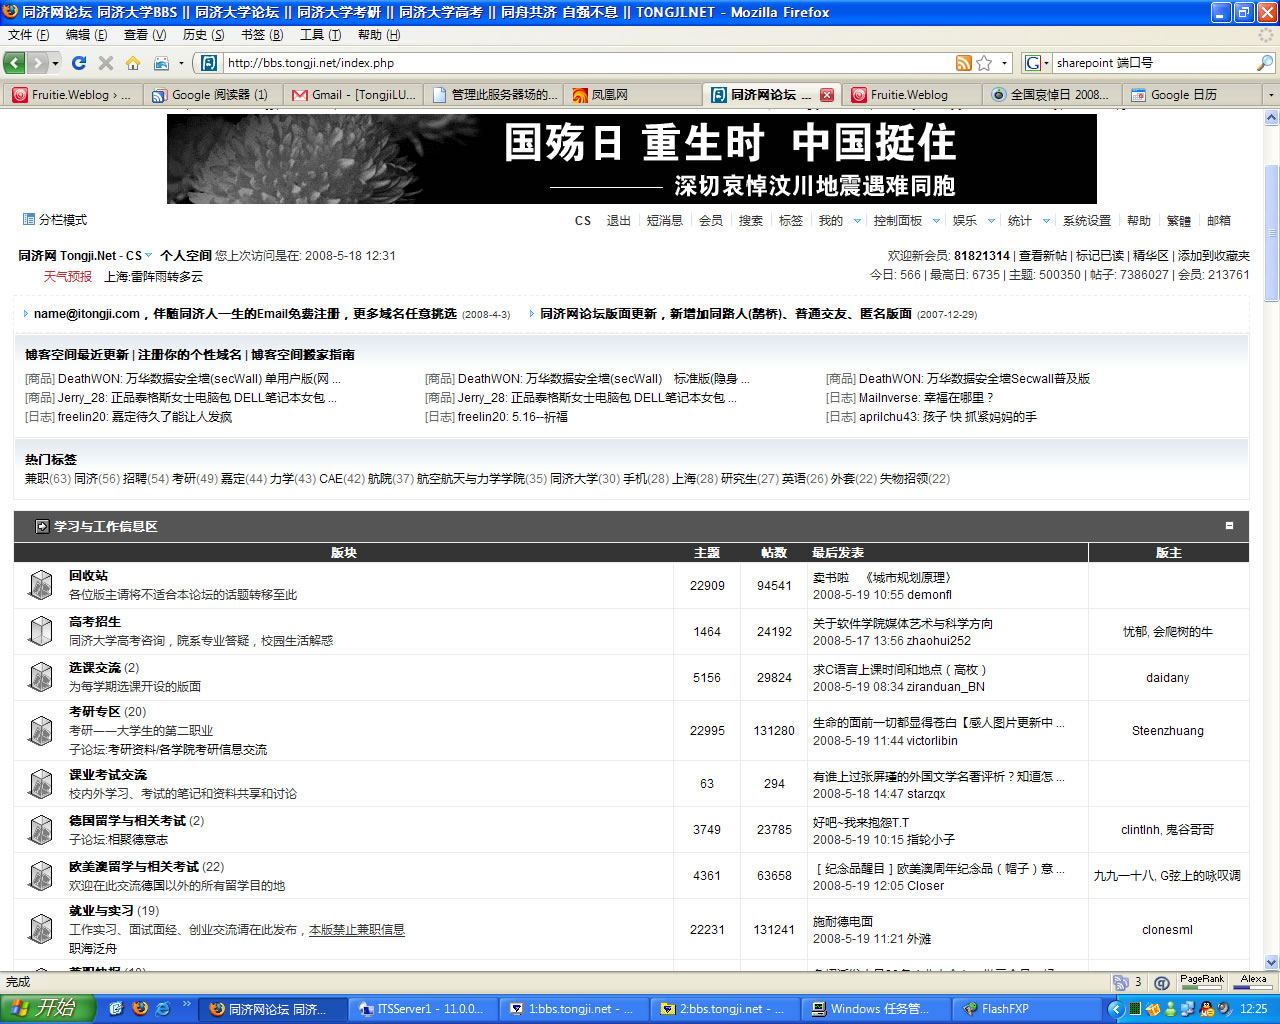Click the Windows 开始 start button
The width and height of the screenshot is (1280, 1024).
(x=47, y=1009)
